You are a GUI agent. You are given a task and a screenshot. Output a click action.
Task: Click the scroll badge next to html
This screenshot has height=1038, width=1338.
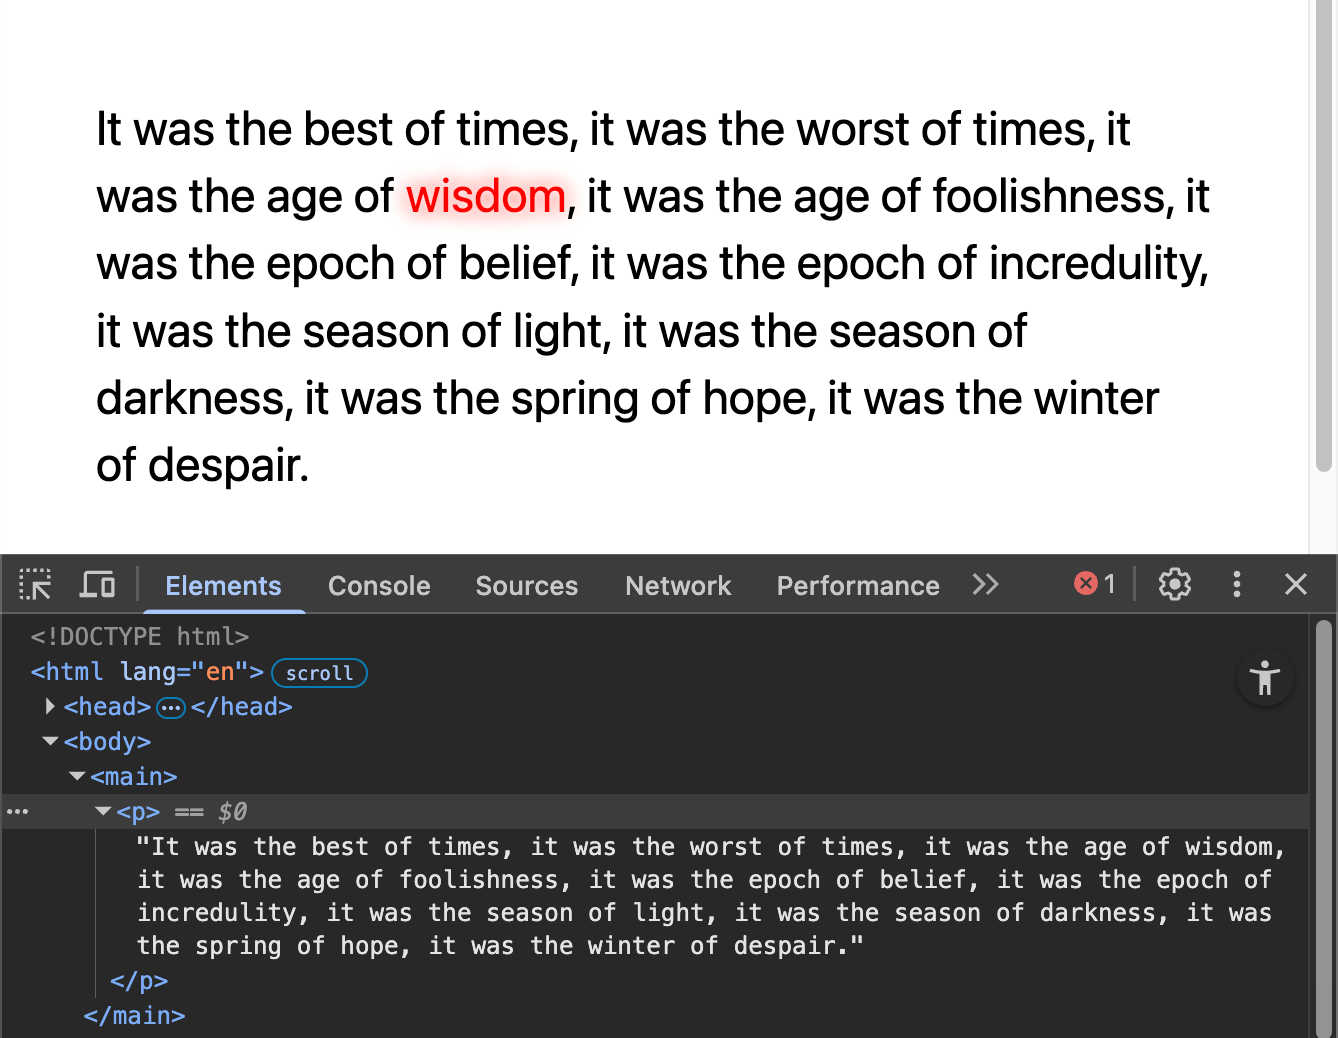pos(319,674)
